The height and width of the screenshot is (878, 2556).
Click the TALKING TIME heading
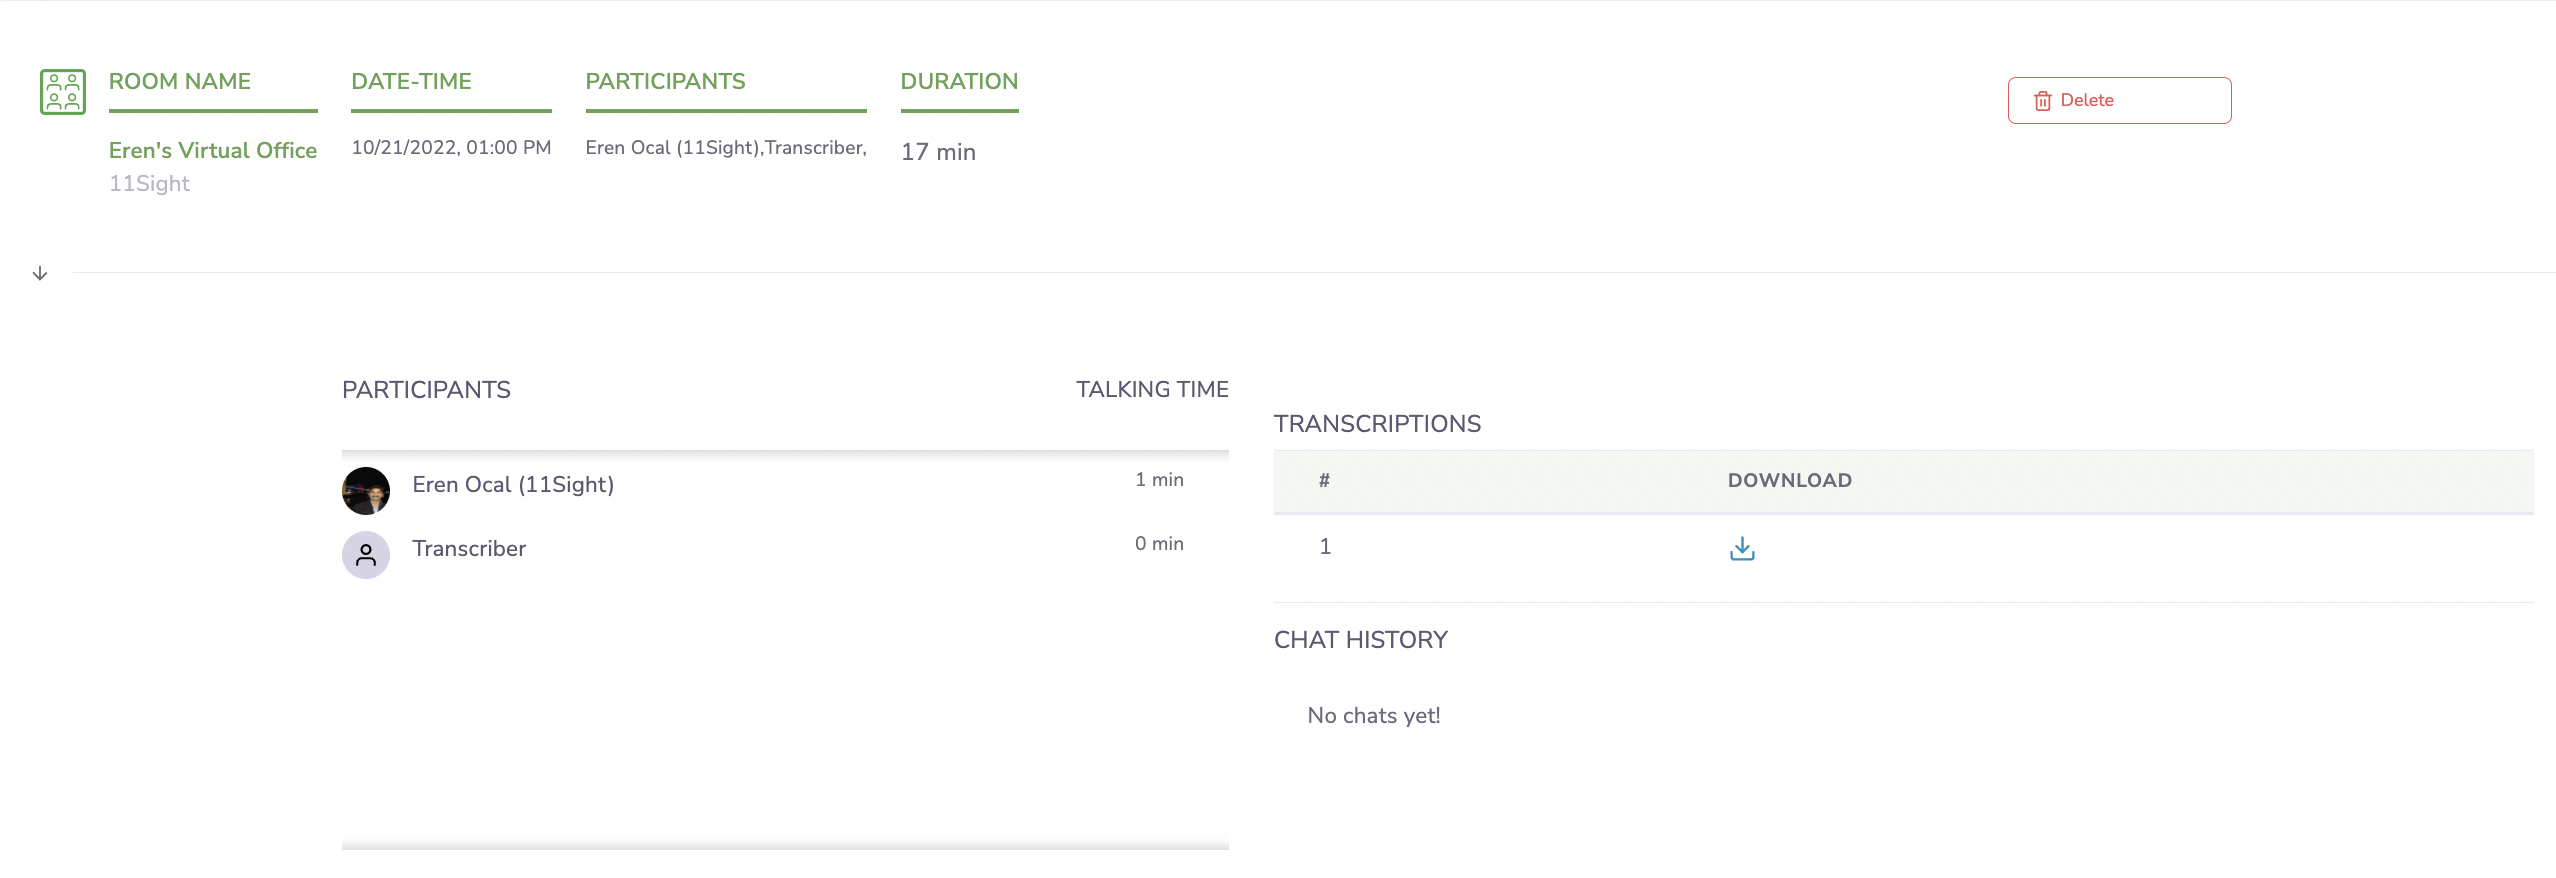(1152, 389)
